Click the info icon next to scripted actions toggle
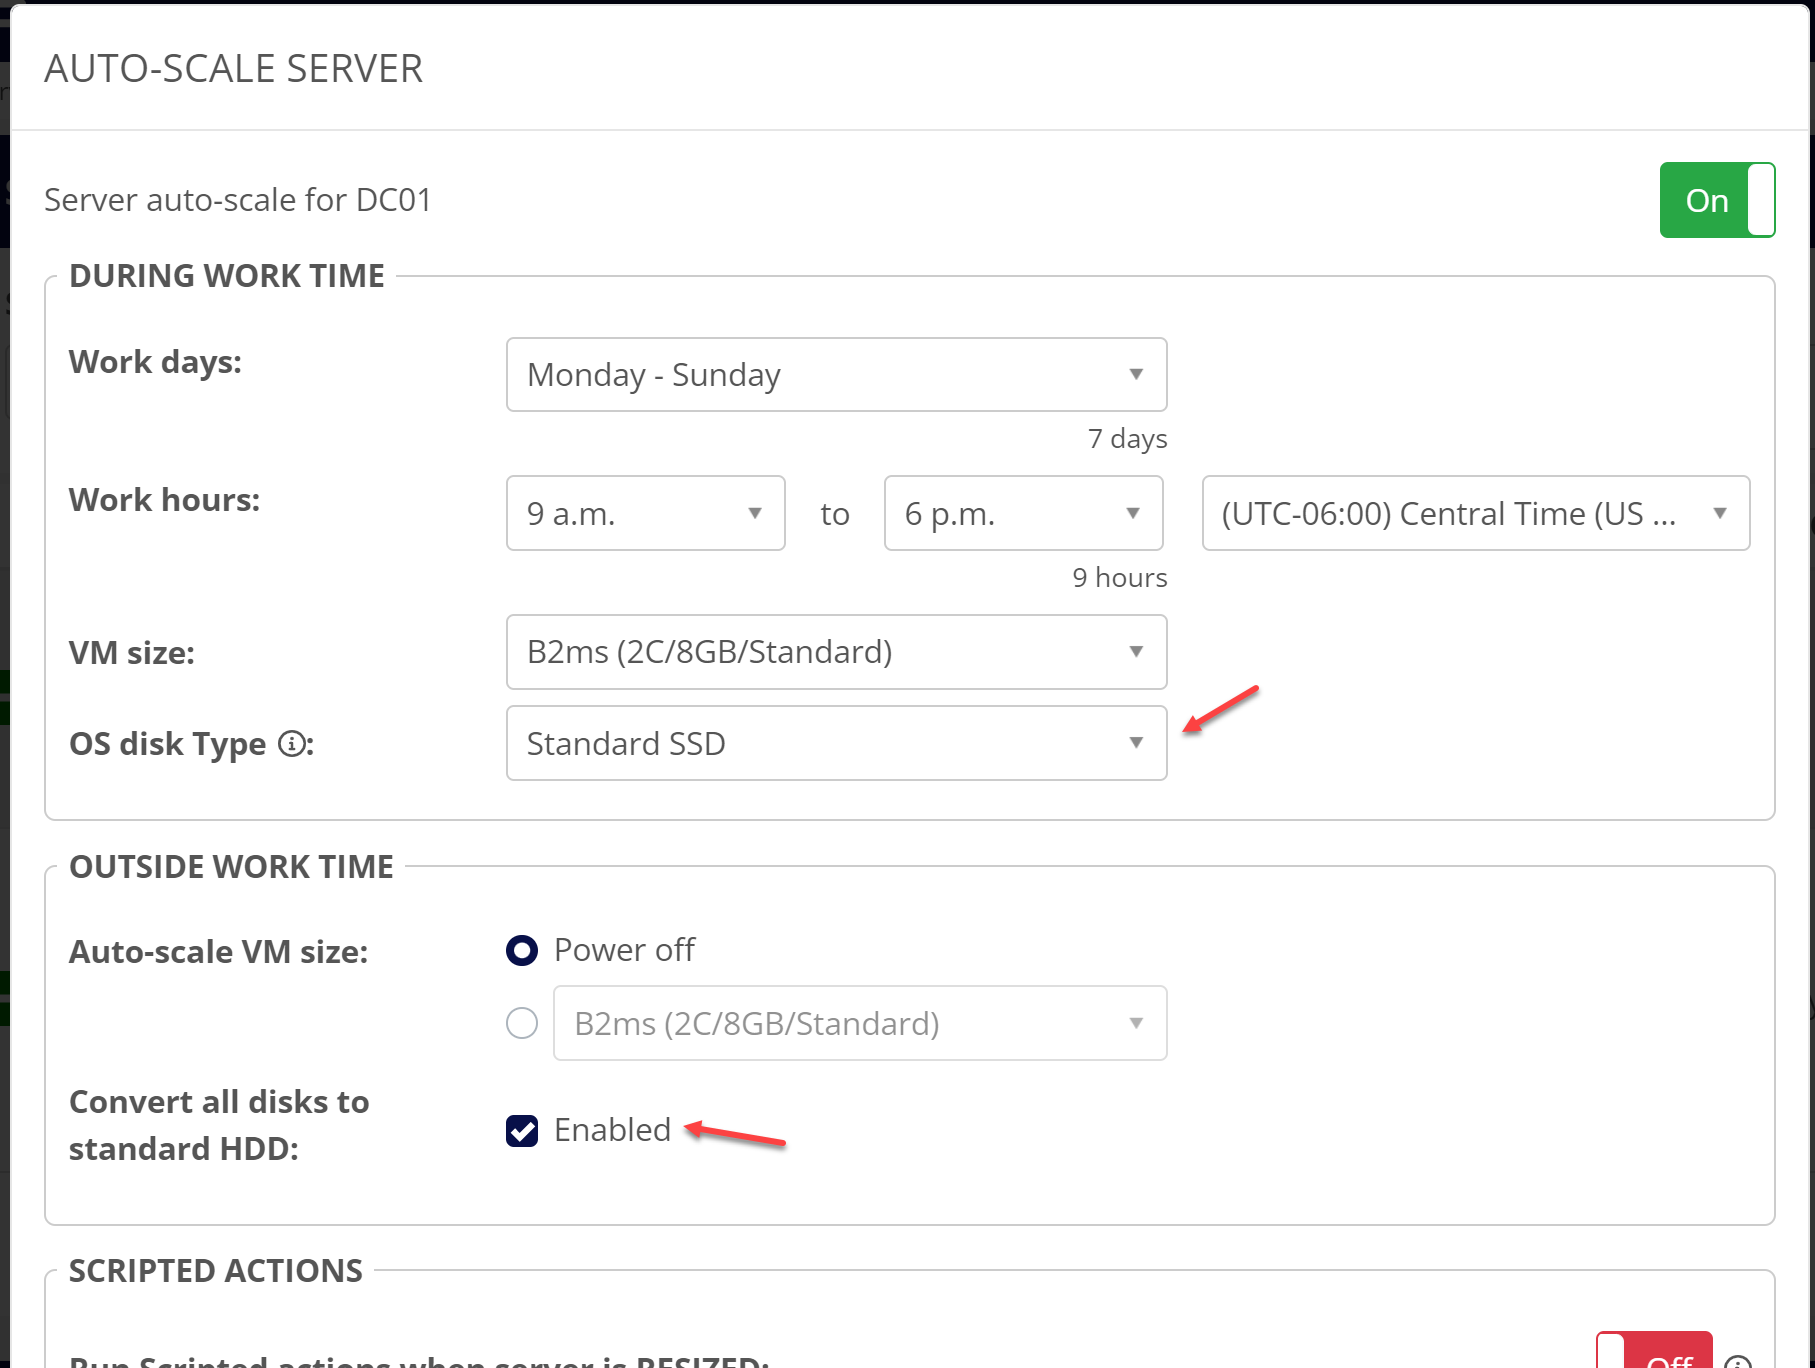The height and width of the screenshot is (1368, 1815). 1738,1361
